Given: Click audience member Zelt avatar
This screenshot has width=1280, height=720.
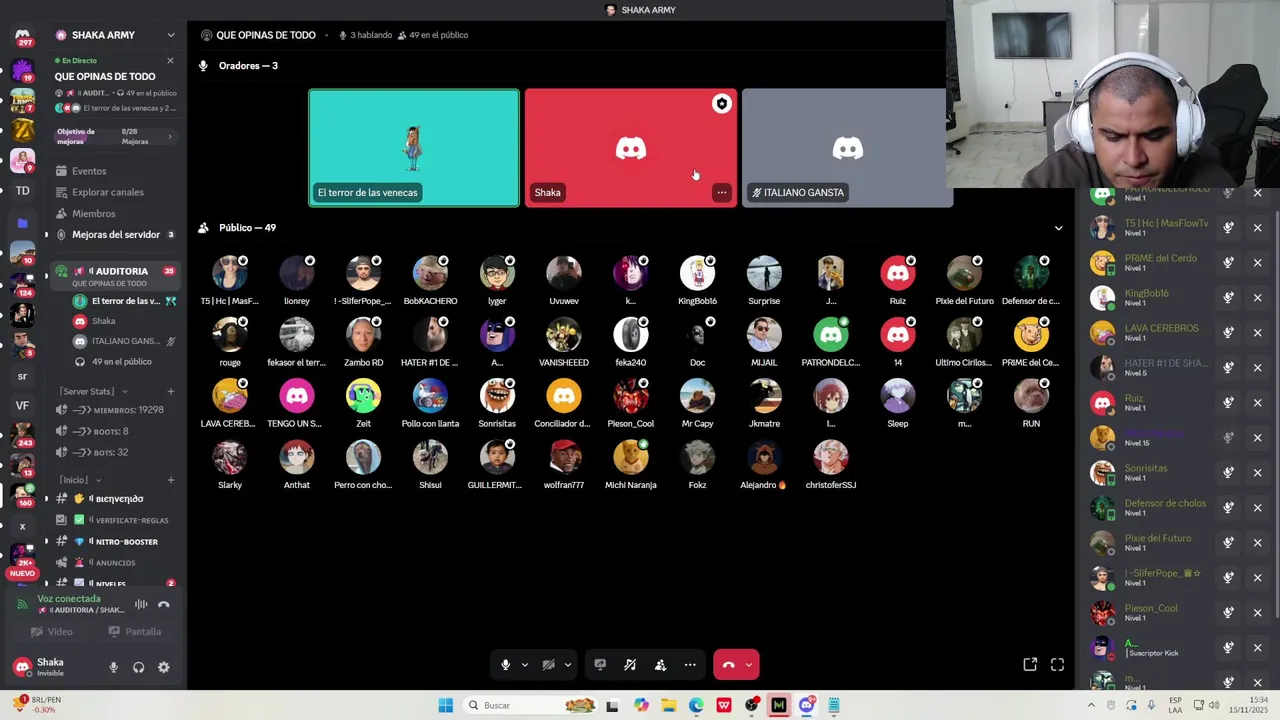Looking at the screenshot, I should [363, 397].
